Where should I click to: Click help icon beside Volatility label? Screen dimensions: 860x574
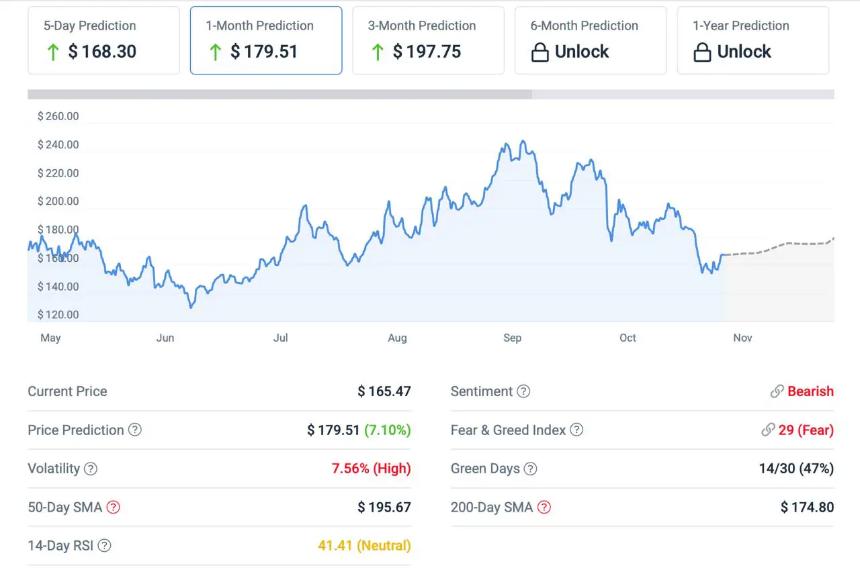(x=91, y=468)
